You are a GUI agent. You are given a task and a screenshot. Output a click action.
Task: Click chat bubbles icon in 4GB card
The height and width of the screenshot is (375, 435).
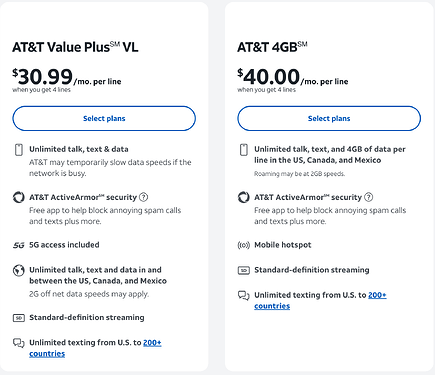click(x=244, y=295)
